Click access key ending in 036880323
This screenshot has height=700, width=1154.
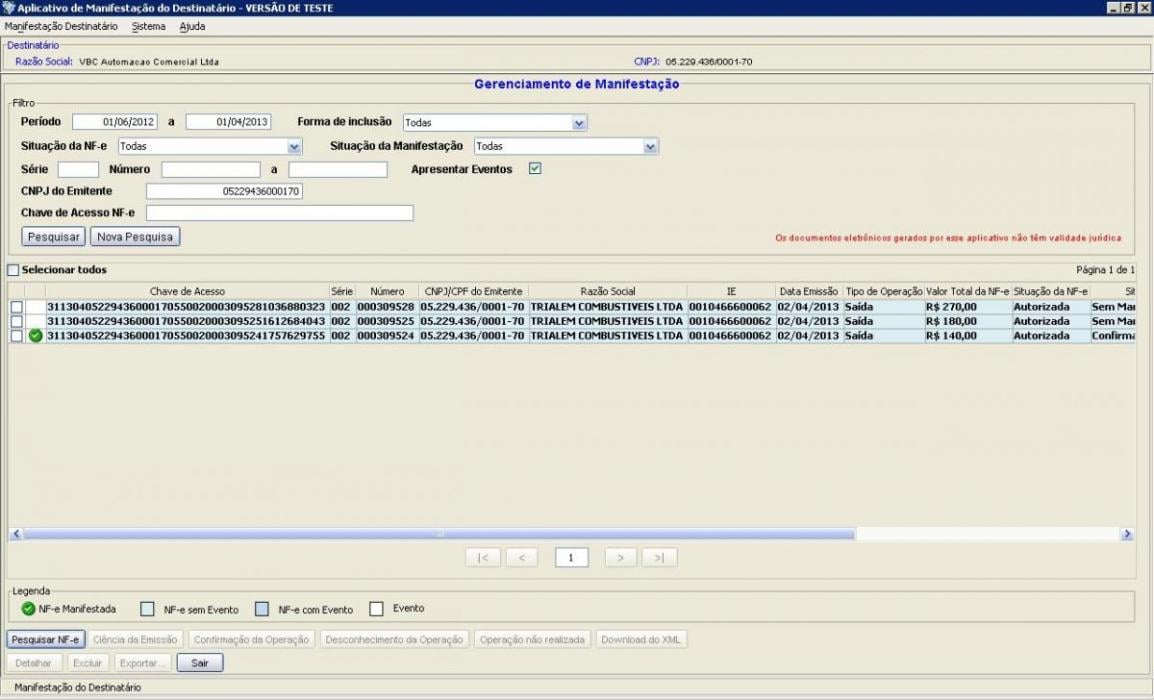pos(186,307)
